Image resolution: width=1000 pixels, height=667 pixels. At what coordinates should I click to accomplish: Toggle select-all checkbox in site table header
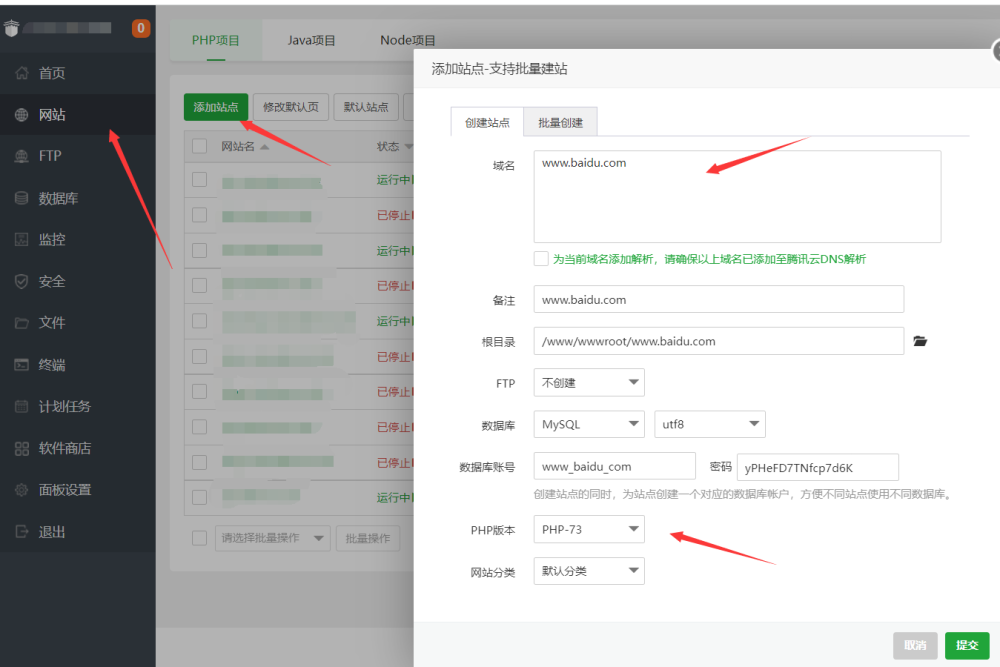tap(199, 146)
